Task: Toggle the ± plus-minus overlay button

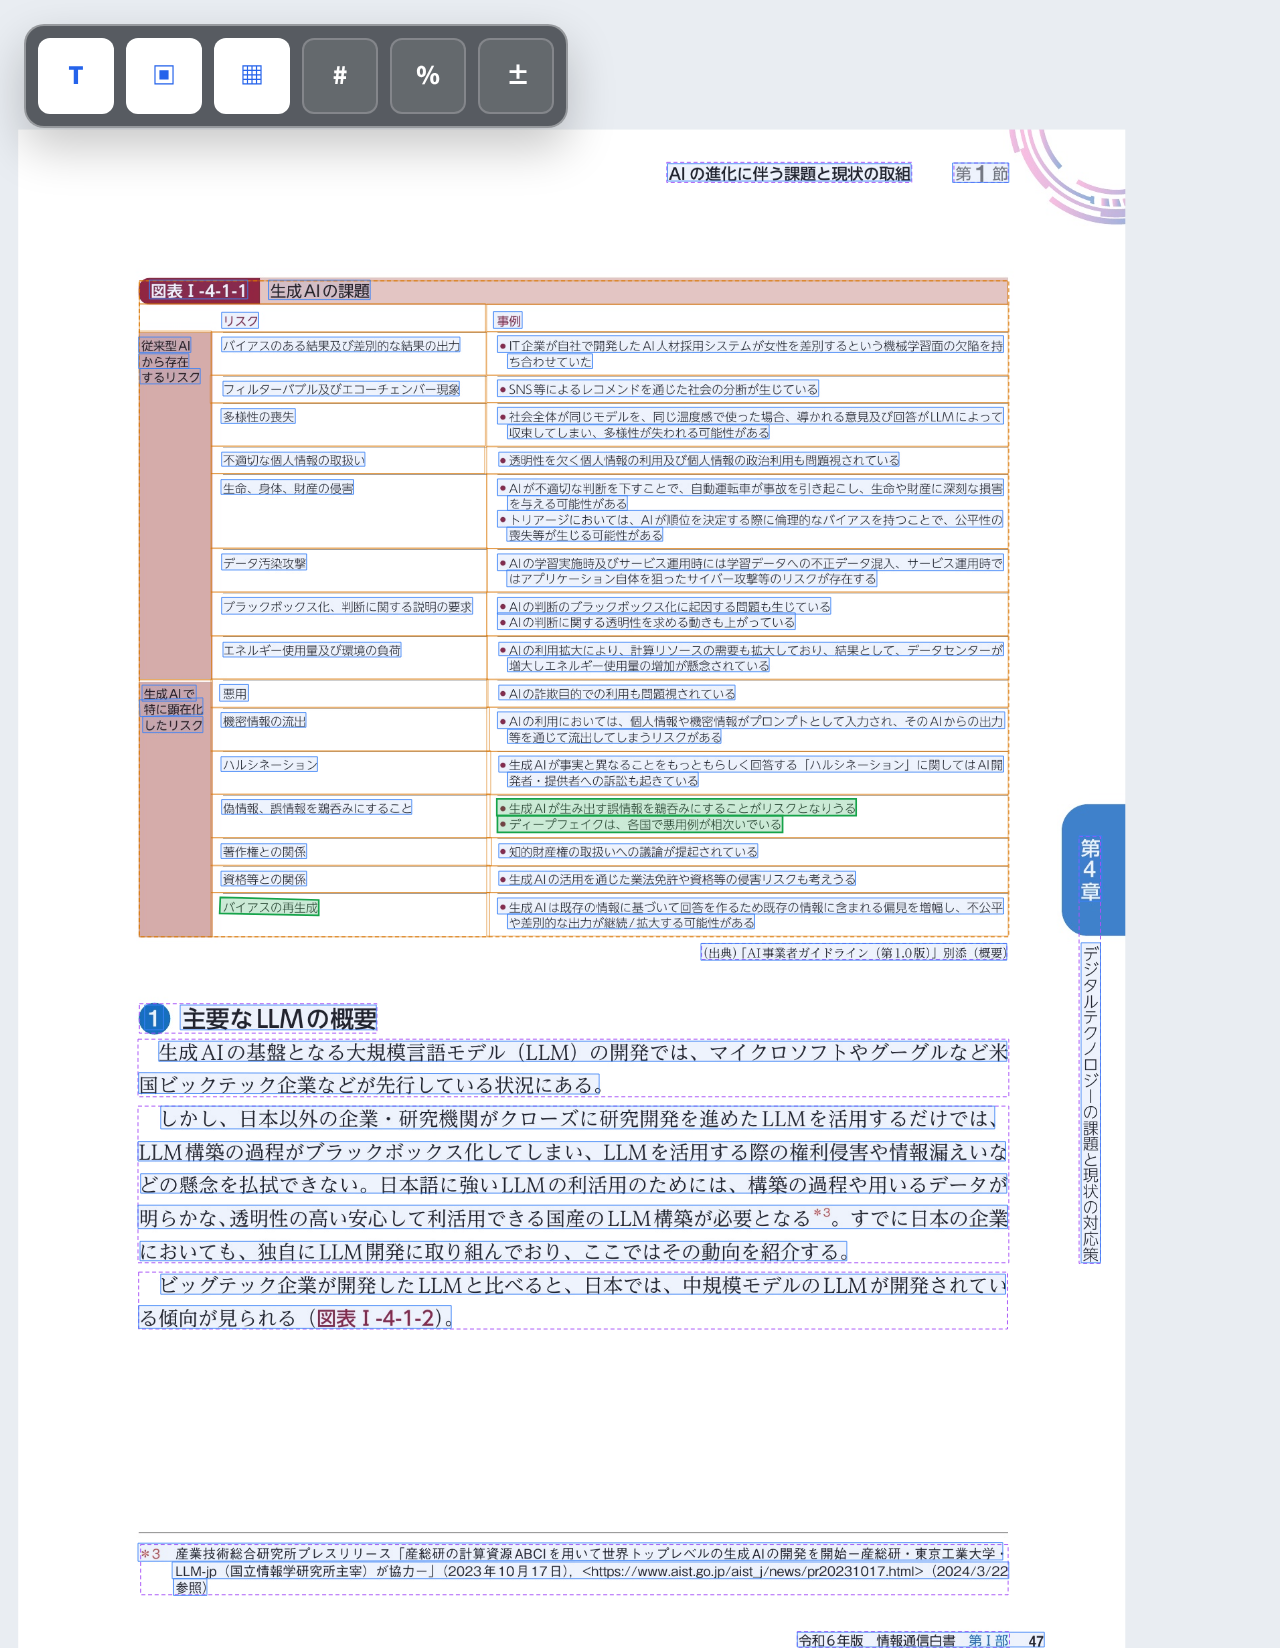Action: point(516,76)
